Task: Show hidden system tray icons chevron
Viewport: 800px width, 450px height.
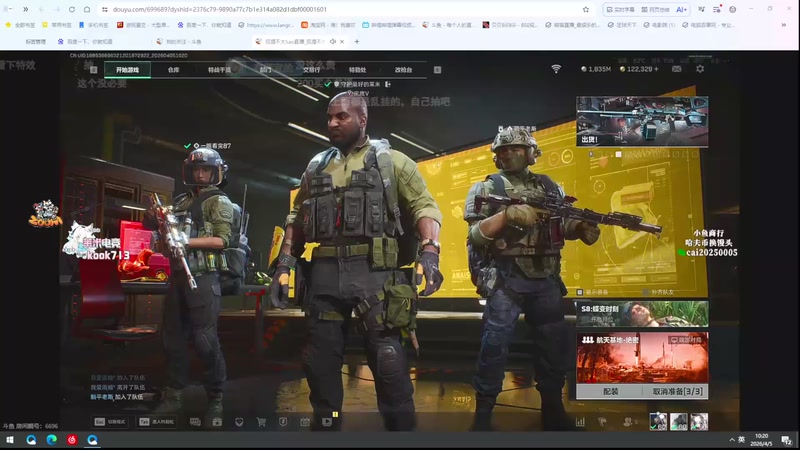Action: tap(732, 440)
